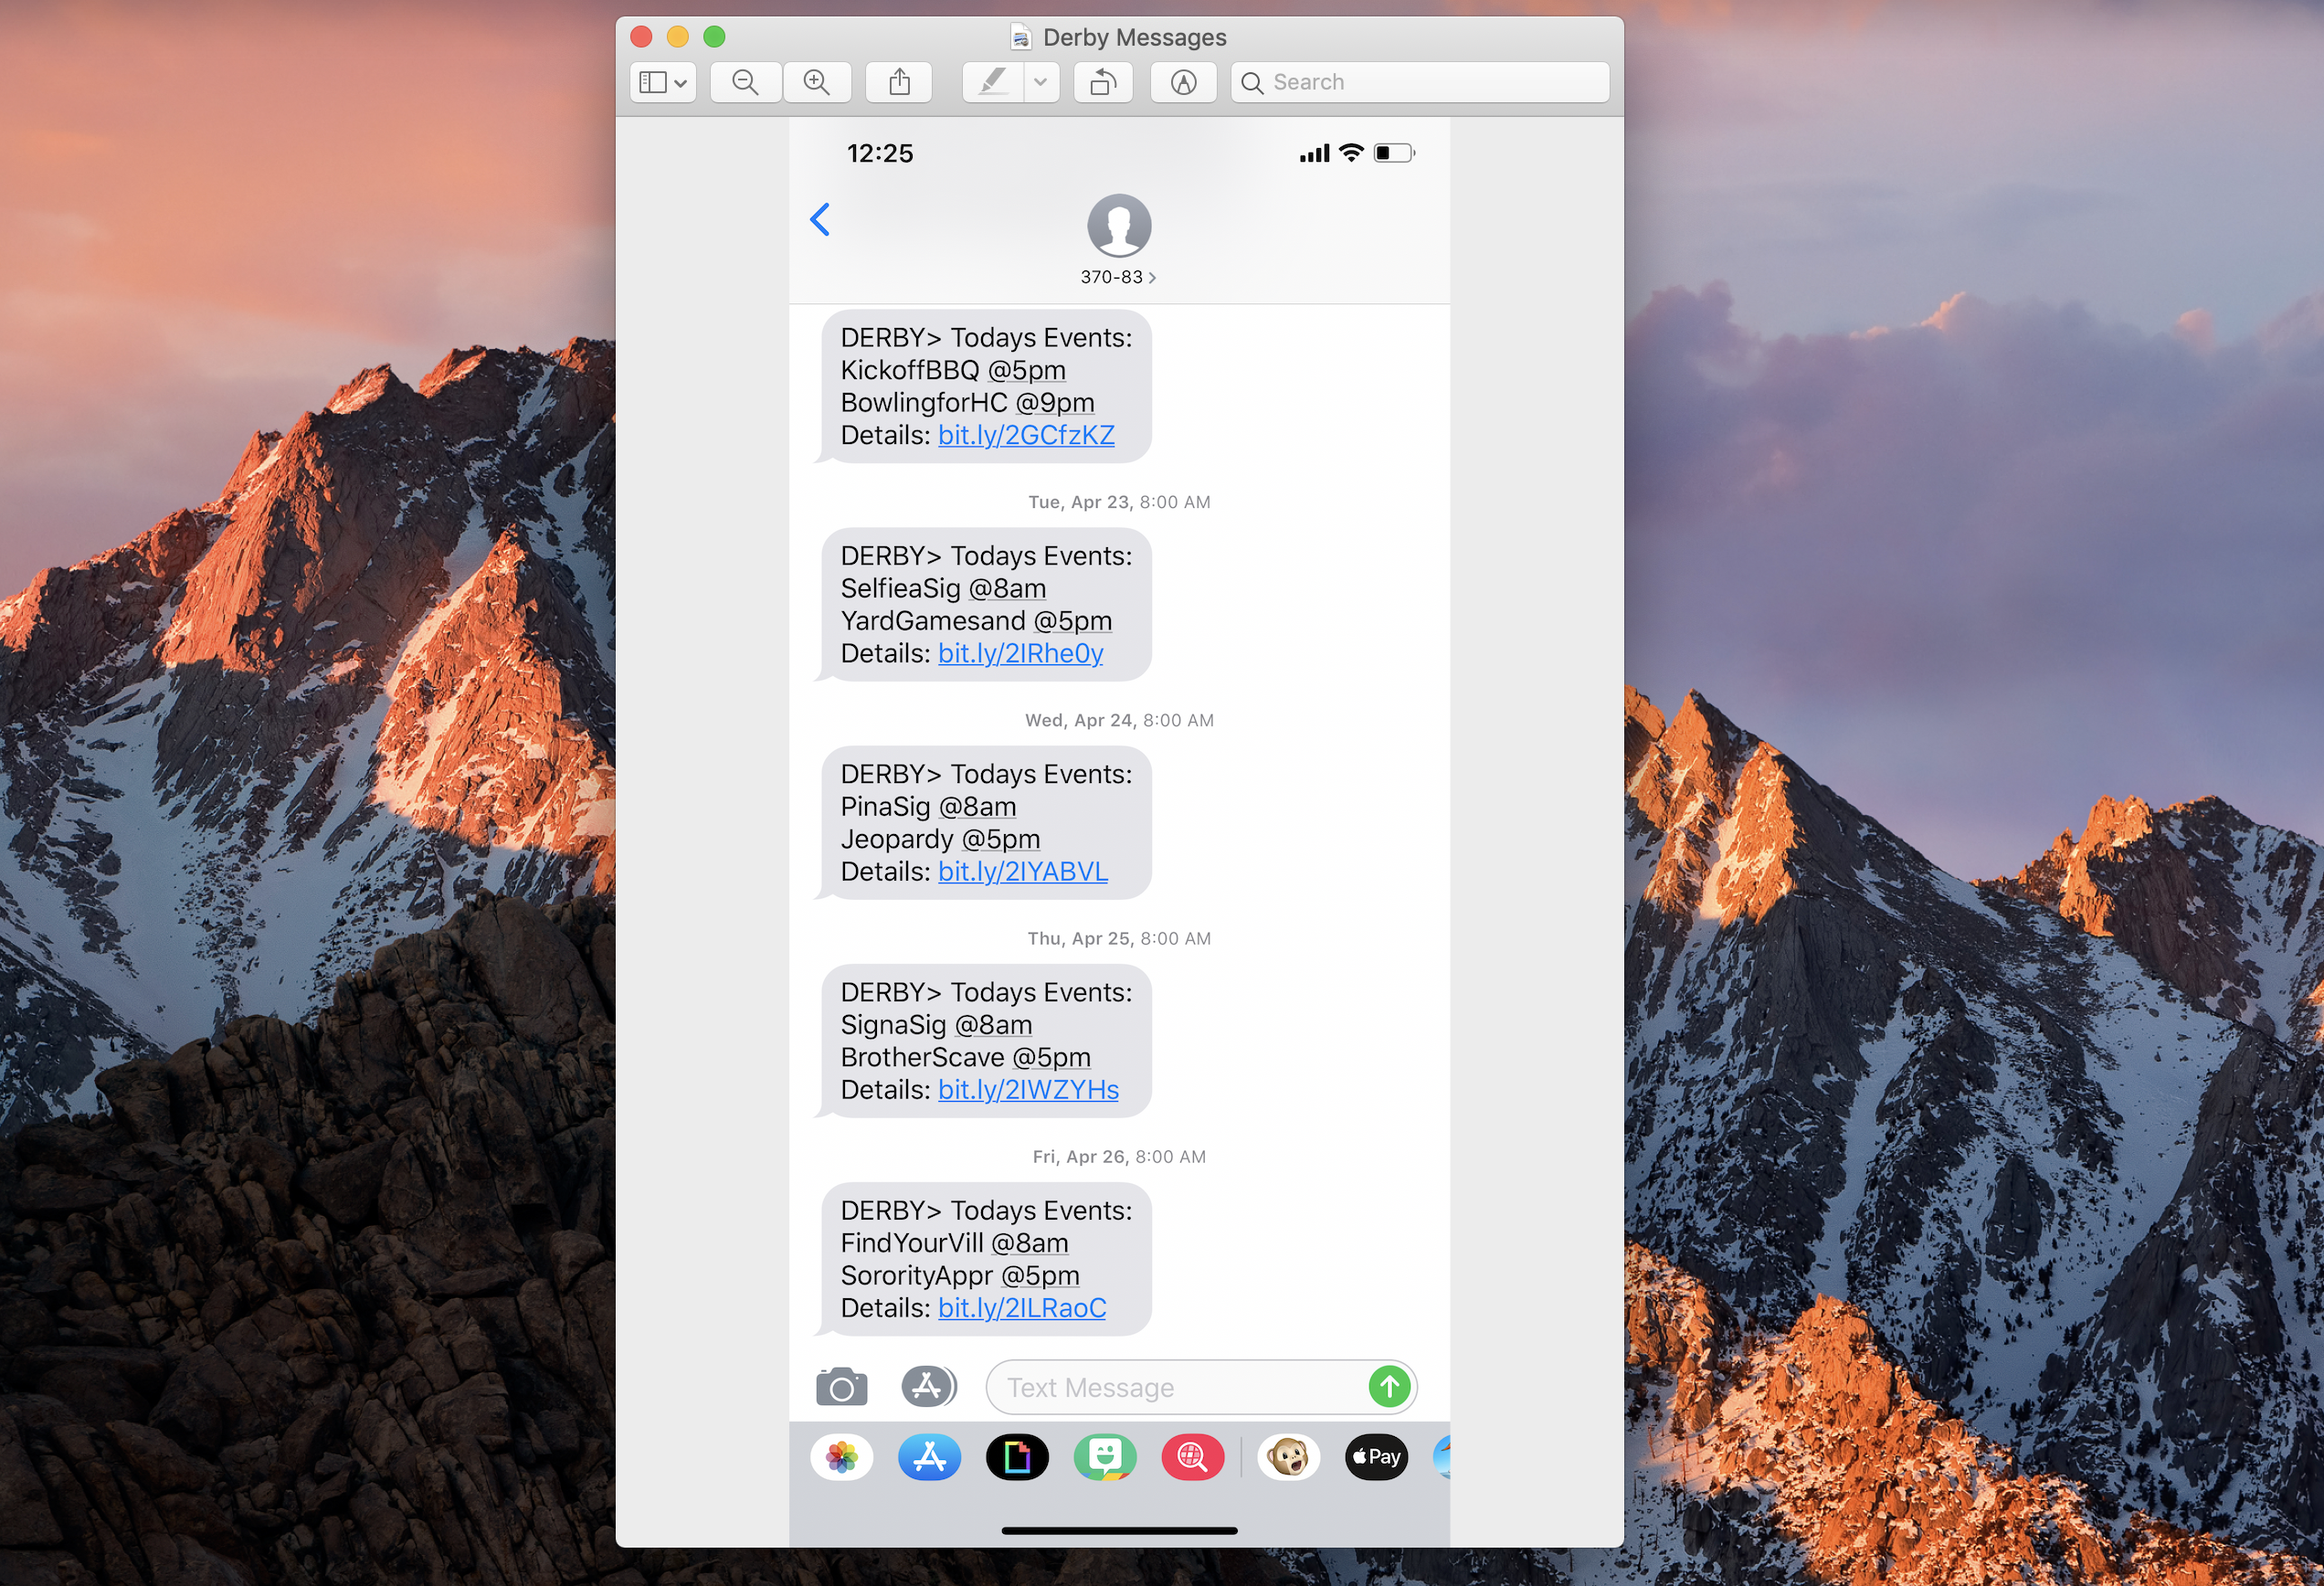The height and width of the screenshot is (1586, 2324).
Task: Click the camera icon in Messages
Action: (x=841, y=1387)
